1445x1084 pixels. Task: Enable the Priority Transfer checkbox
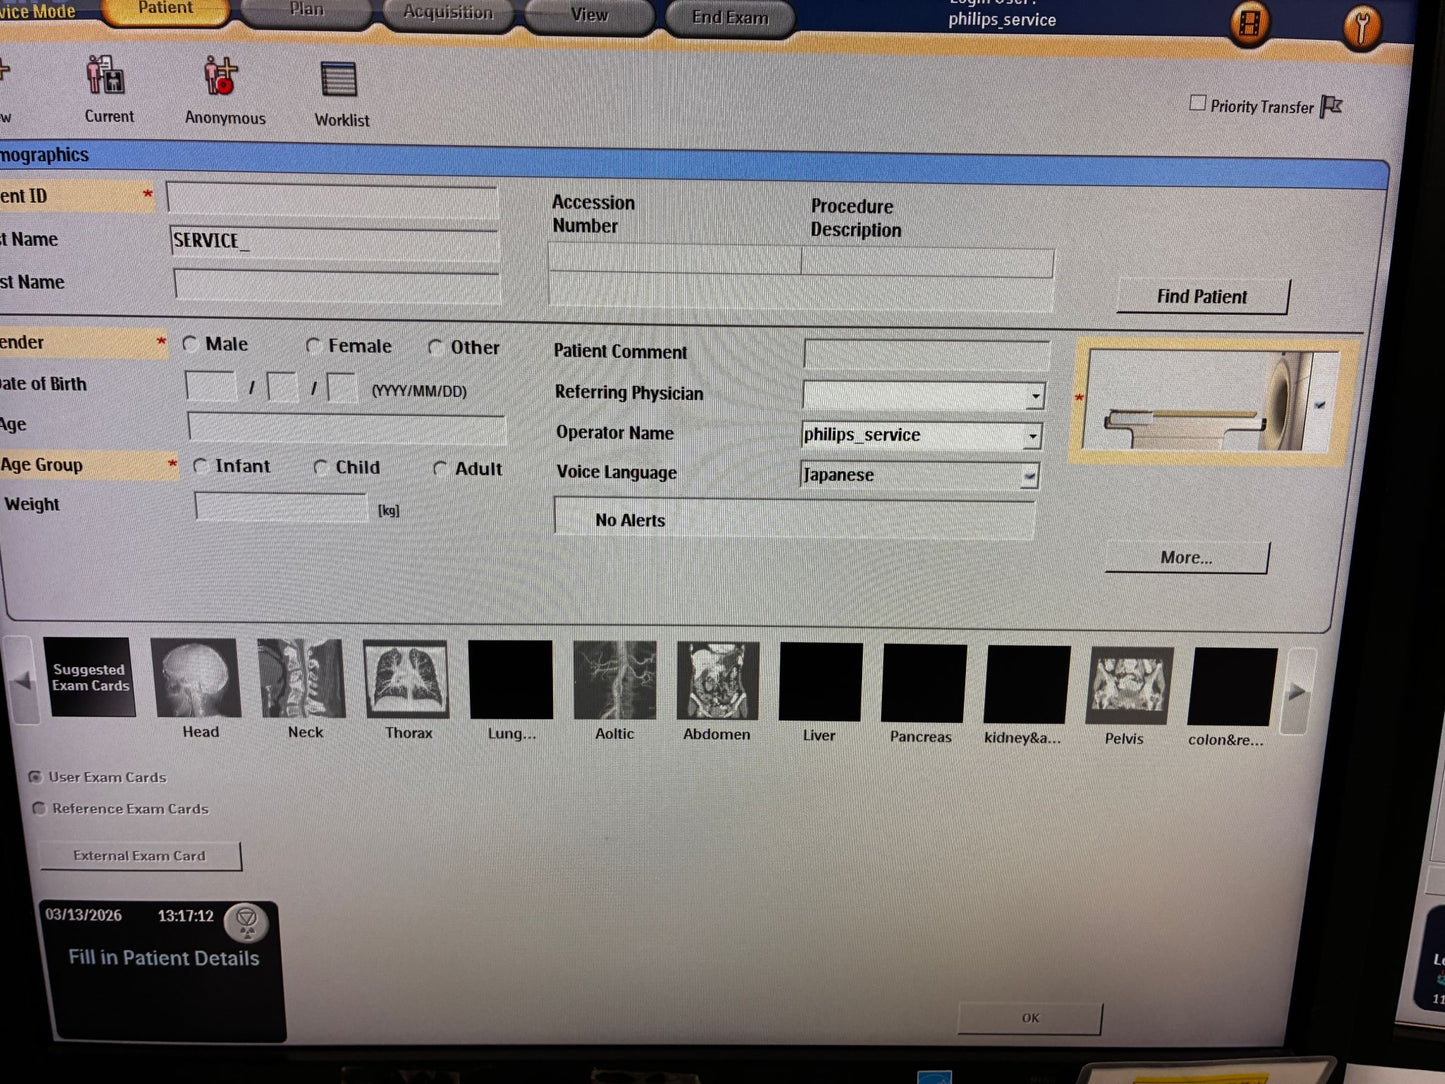1197,103
